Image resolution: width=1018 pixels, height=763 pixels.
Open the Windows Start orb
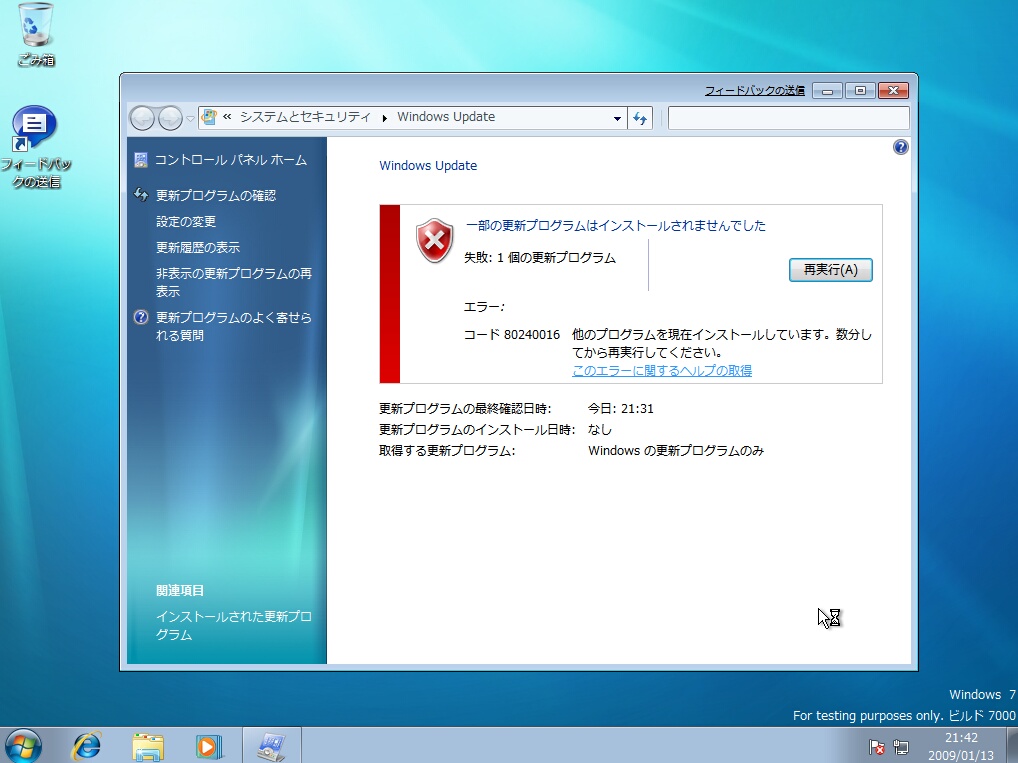(23, 745)
